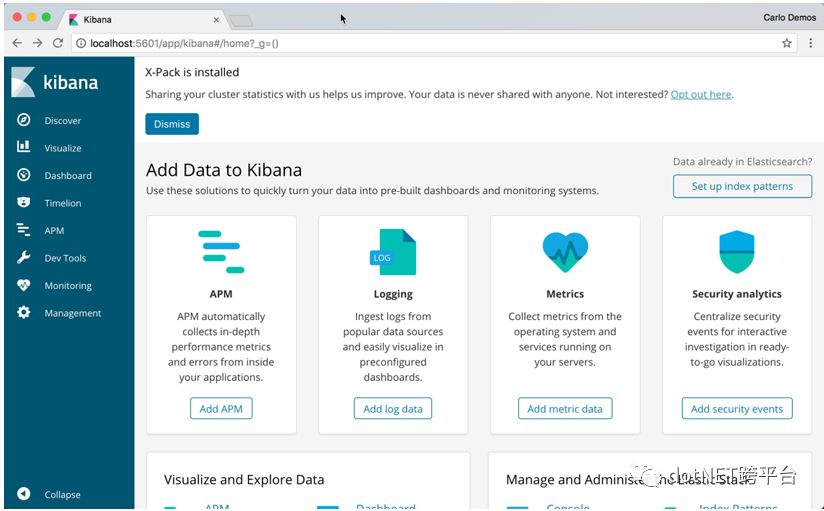824x511 pixels.
Task: Click the APM card illustration
Action: pyautogui.click(x=221, y=252)
